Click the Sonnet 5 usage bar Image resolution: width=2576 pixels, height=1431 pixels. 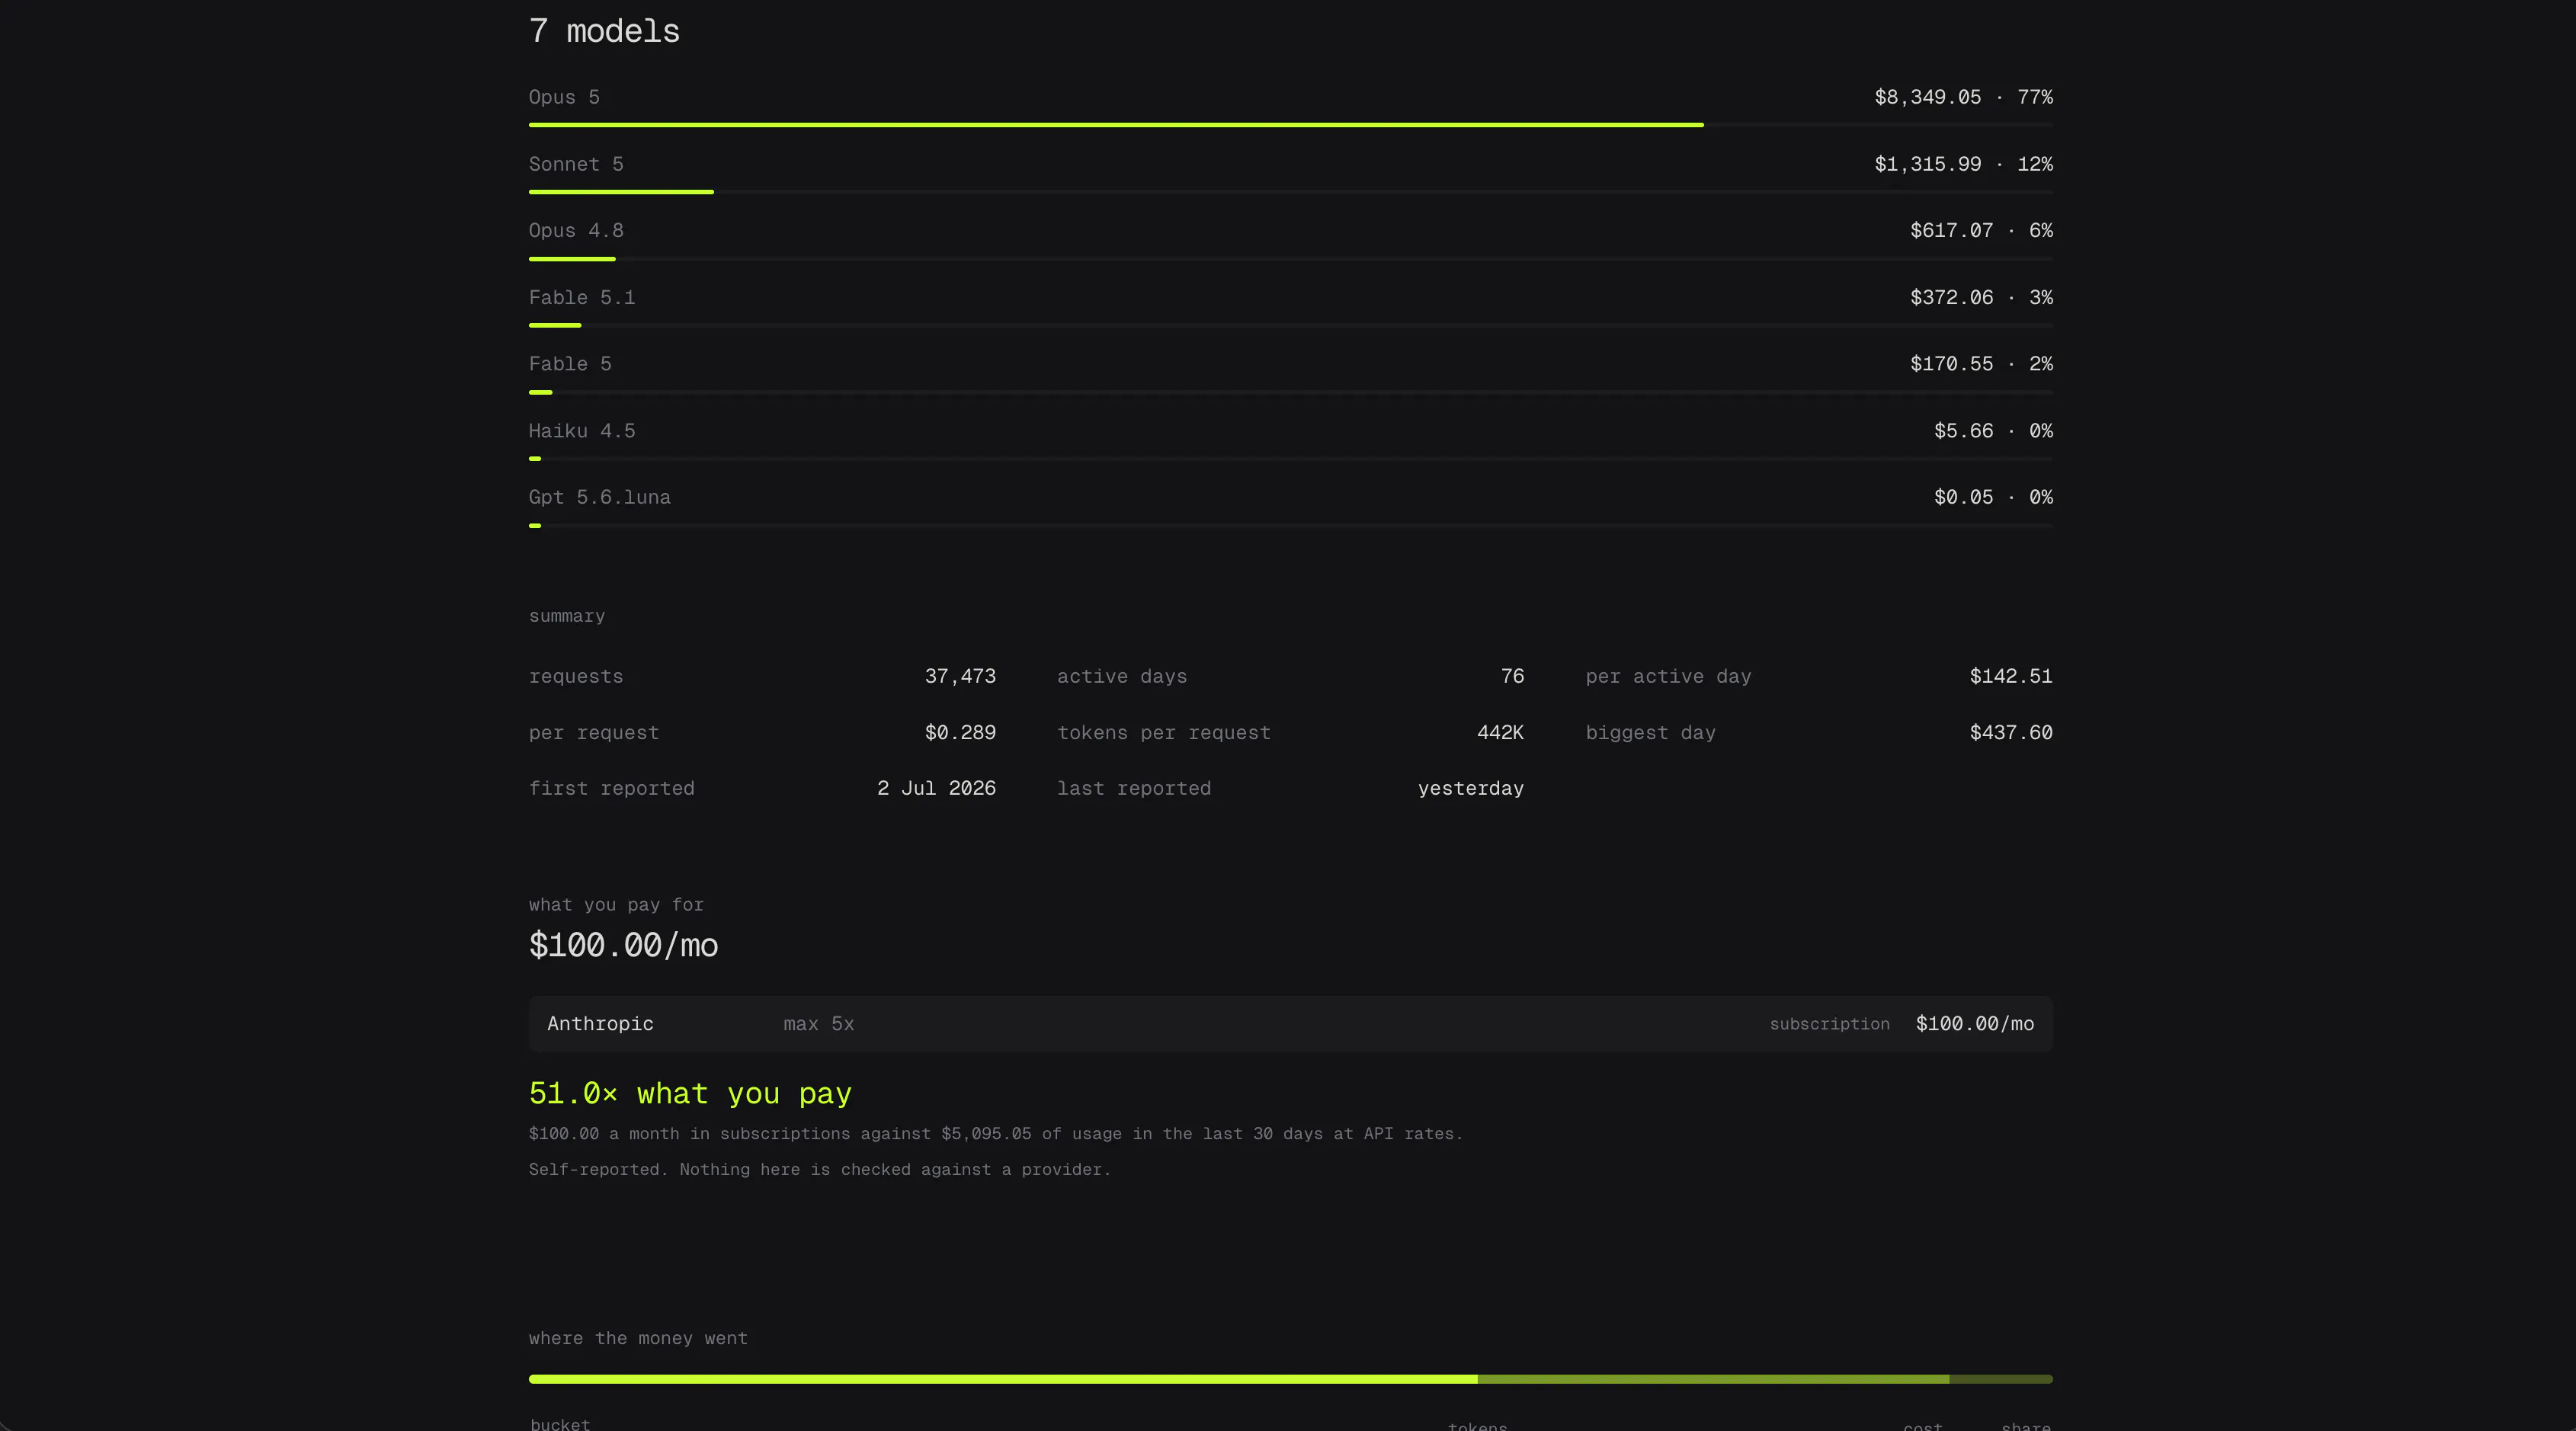pyautogui.click(x=621, y=192)
